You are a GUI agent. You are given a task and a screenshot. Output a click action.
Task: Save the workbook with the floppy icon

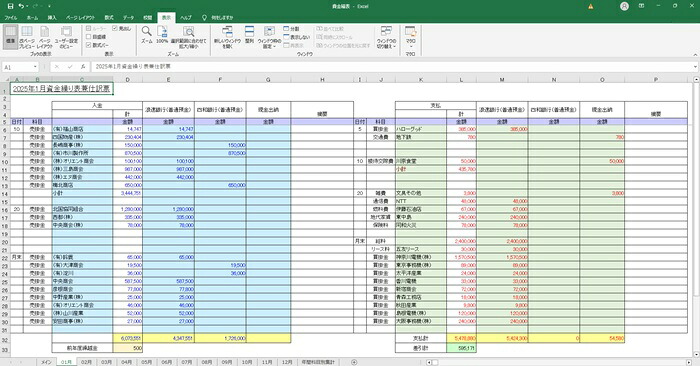click(x=11, y=6)
